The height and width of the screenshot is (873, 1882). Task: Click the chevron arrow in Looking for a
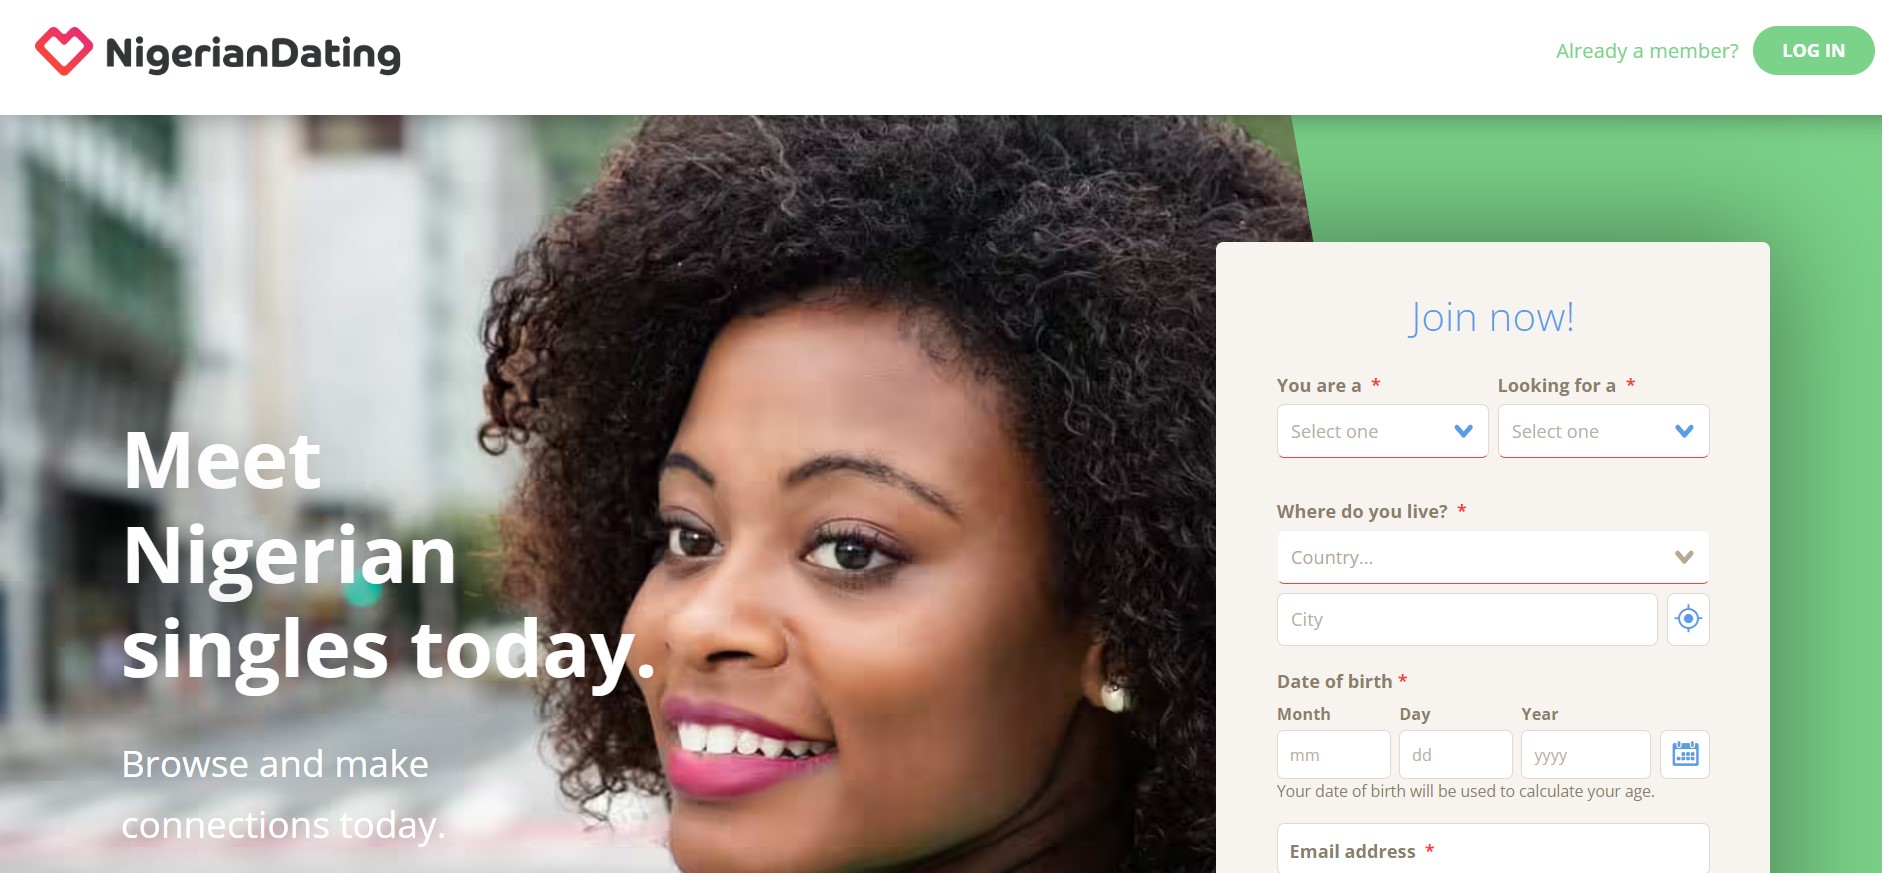1684,431
